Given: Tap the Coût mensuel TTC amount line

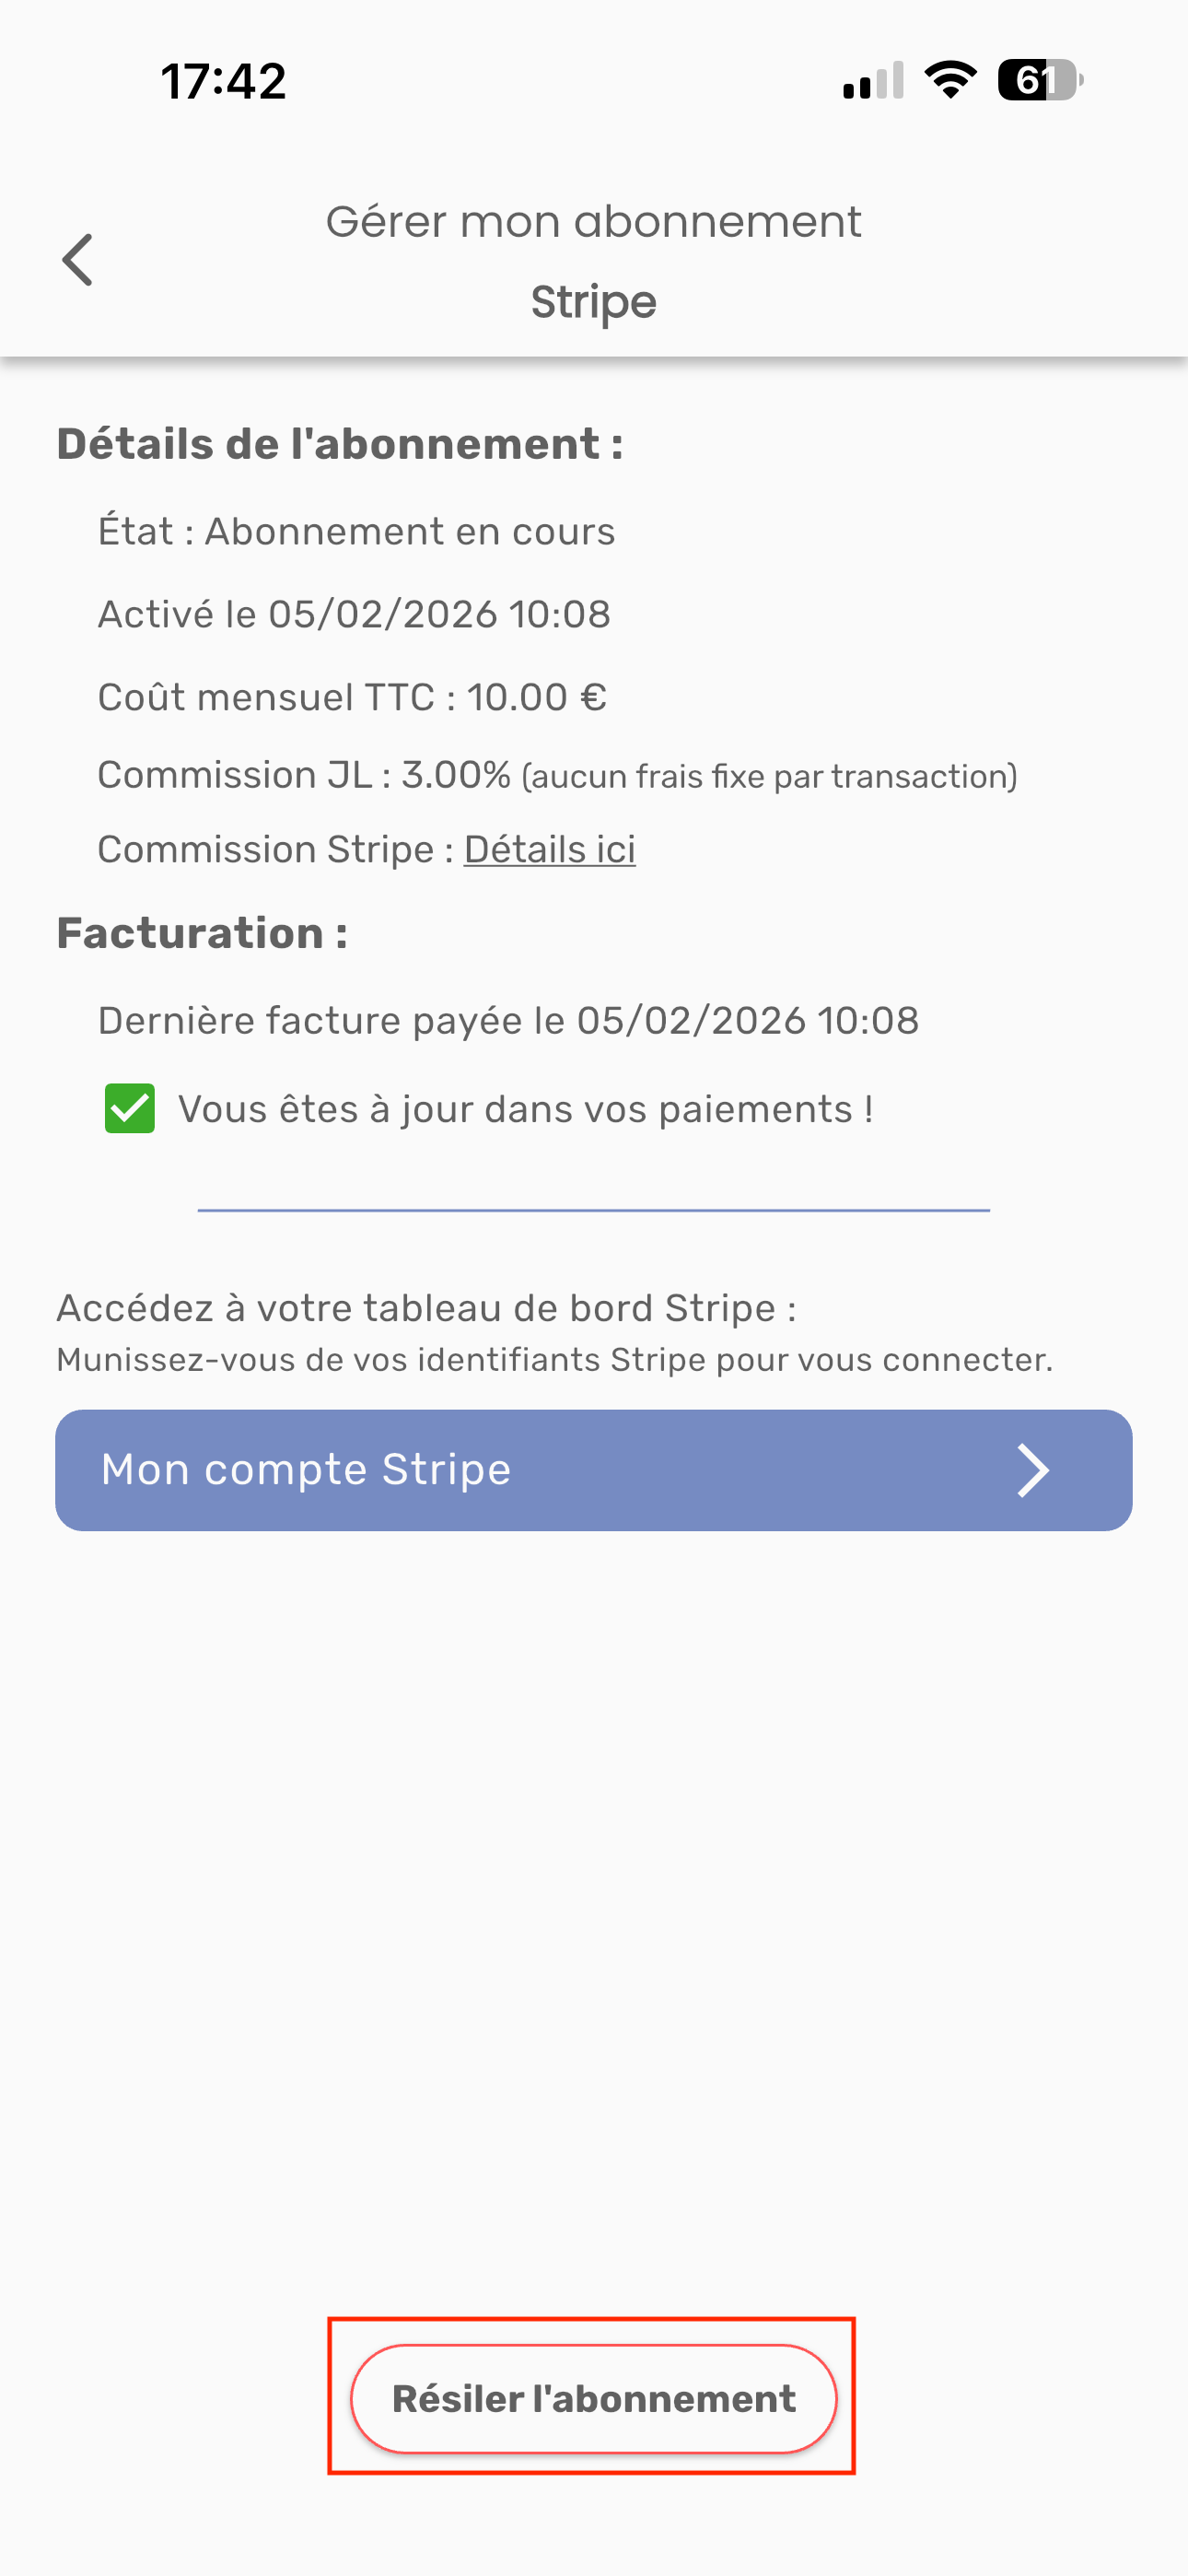Looking at the screenshot, I should point(352,697).
